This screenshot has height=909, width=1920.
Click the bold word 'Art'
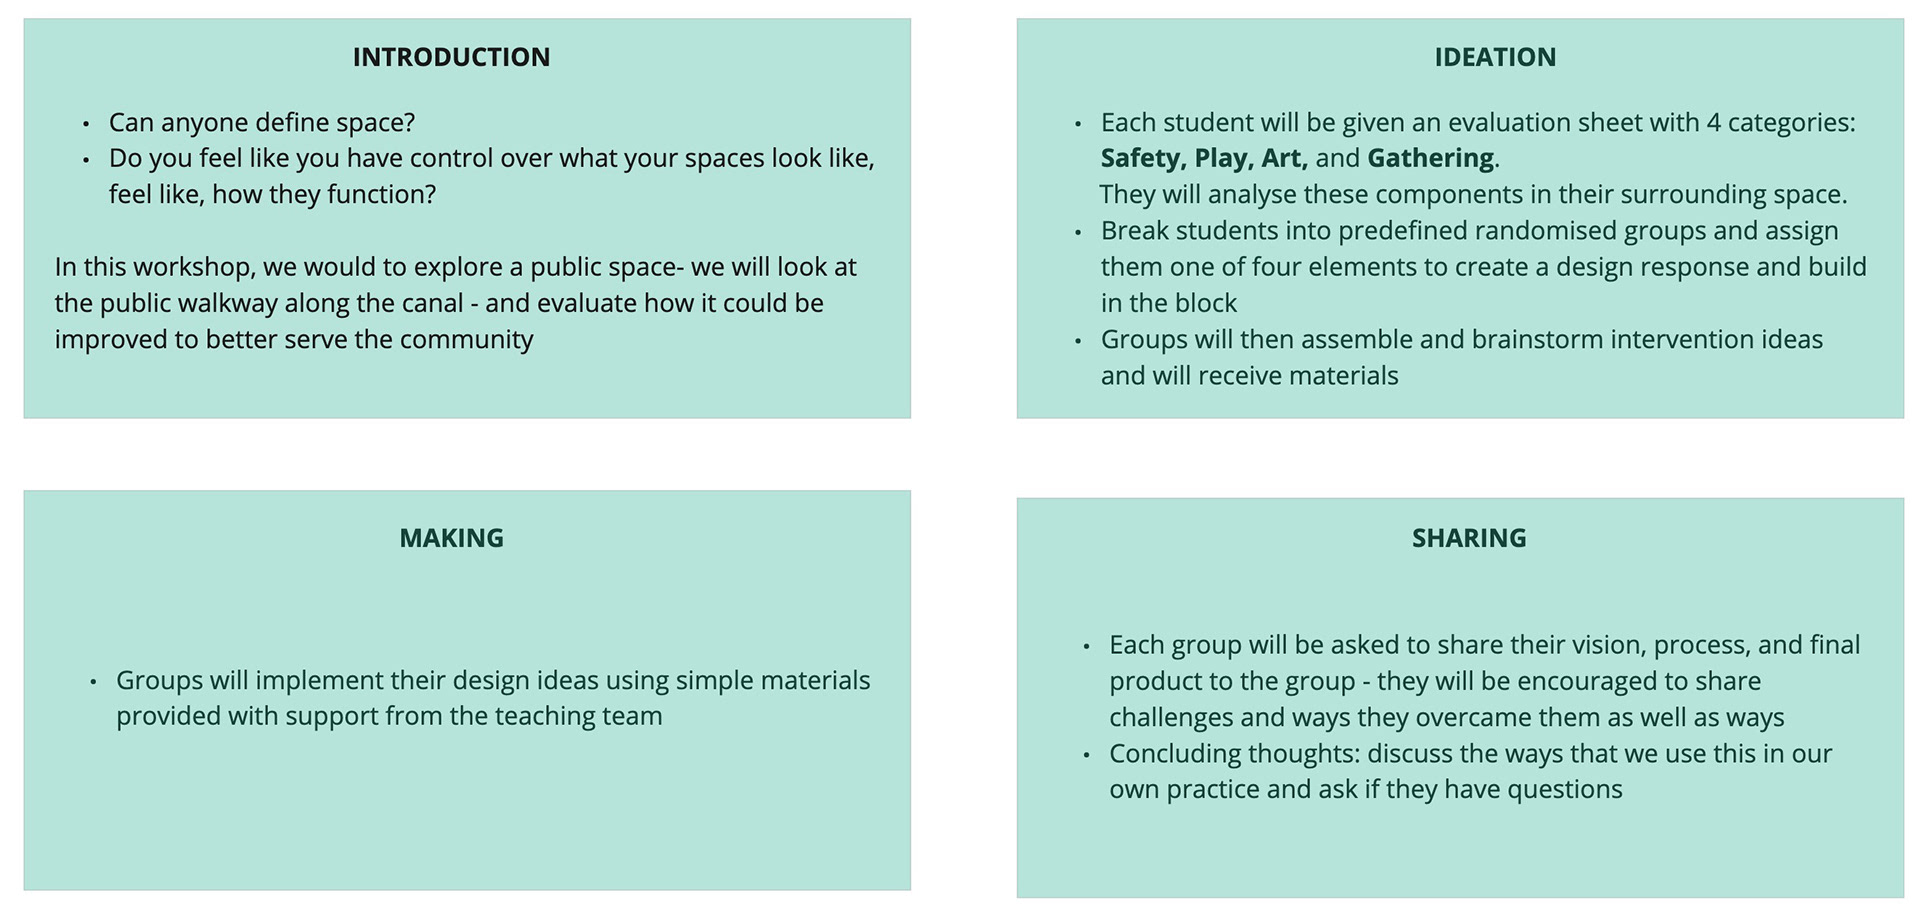click(1281, 158)
